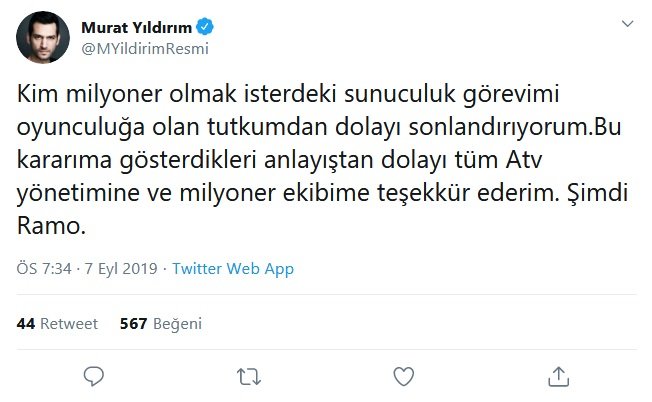The width and height of the screenshot is (652, 402).
Task: Open Murat Yıldırım's profile picture
Action: tap(40, 38)
